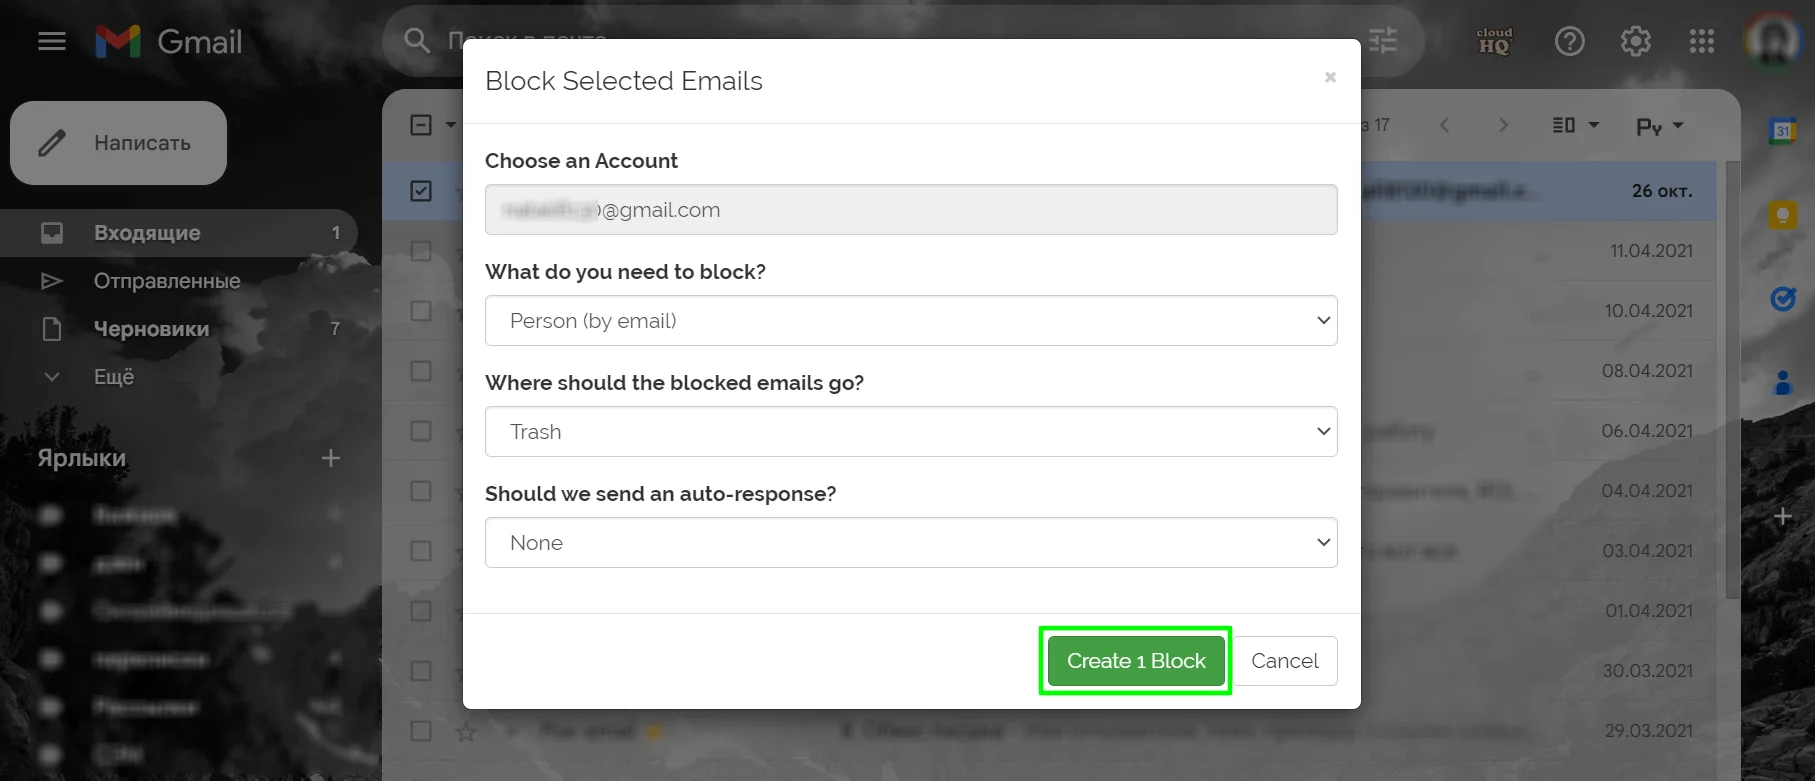
Task: Click the cloudHQ extension icon
Action: pyautogui.click(x=1494, y=41)
